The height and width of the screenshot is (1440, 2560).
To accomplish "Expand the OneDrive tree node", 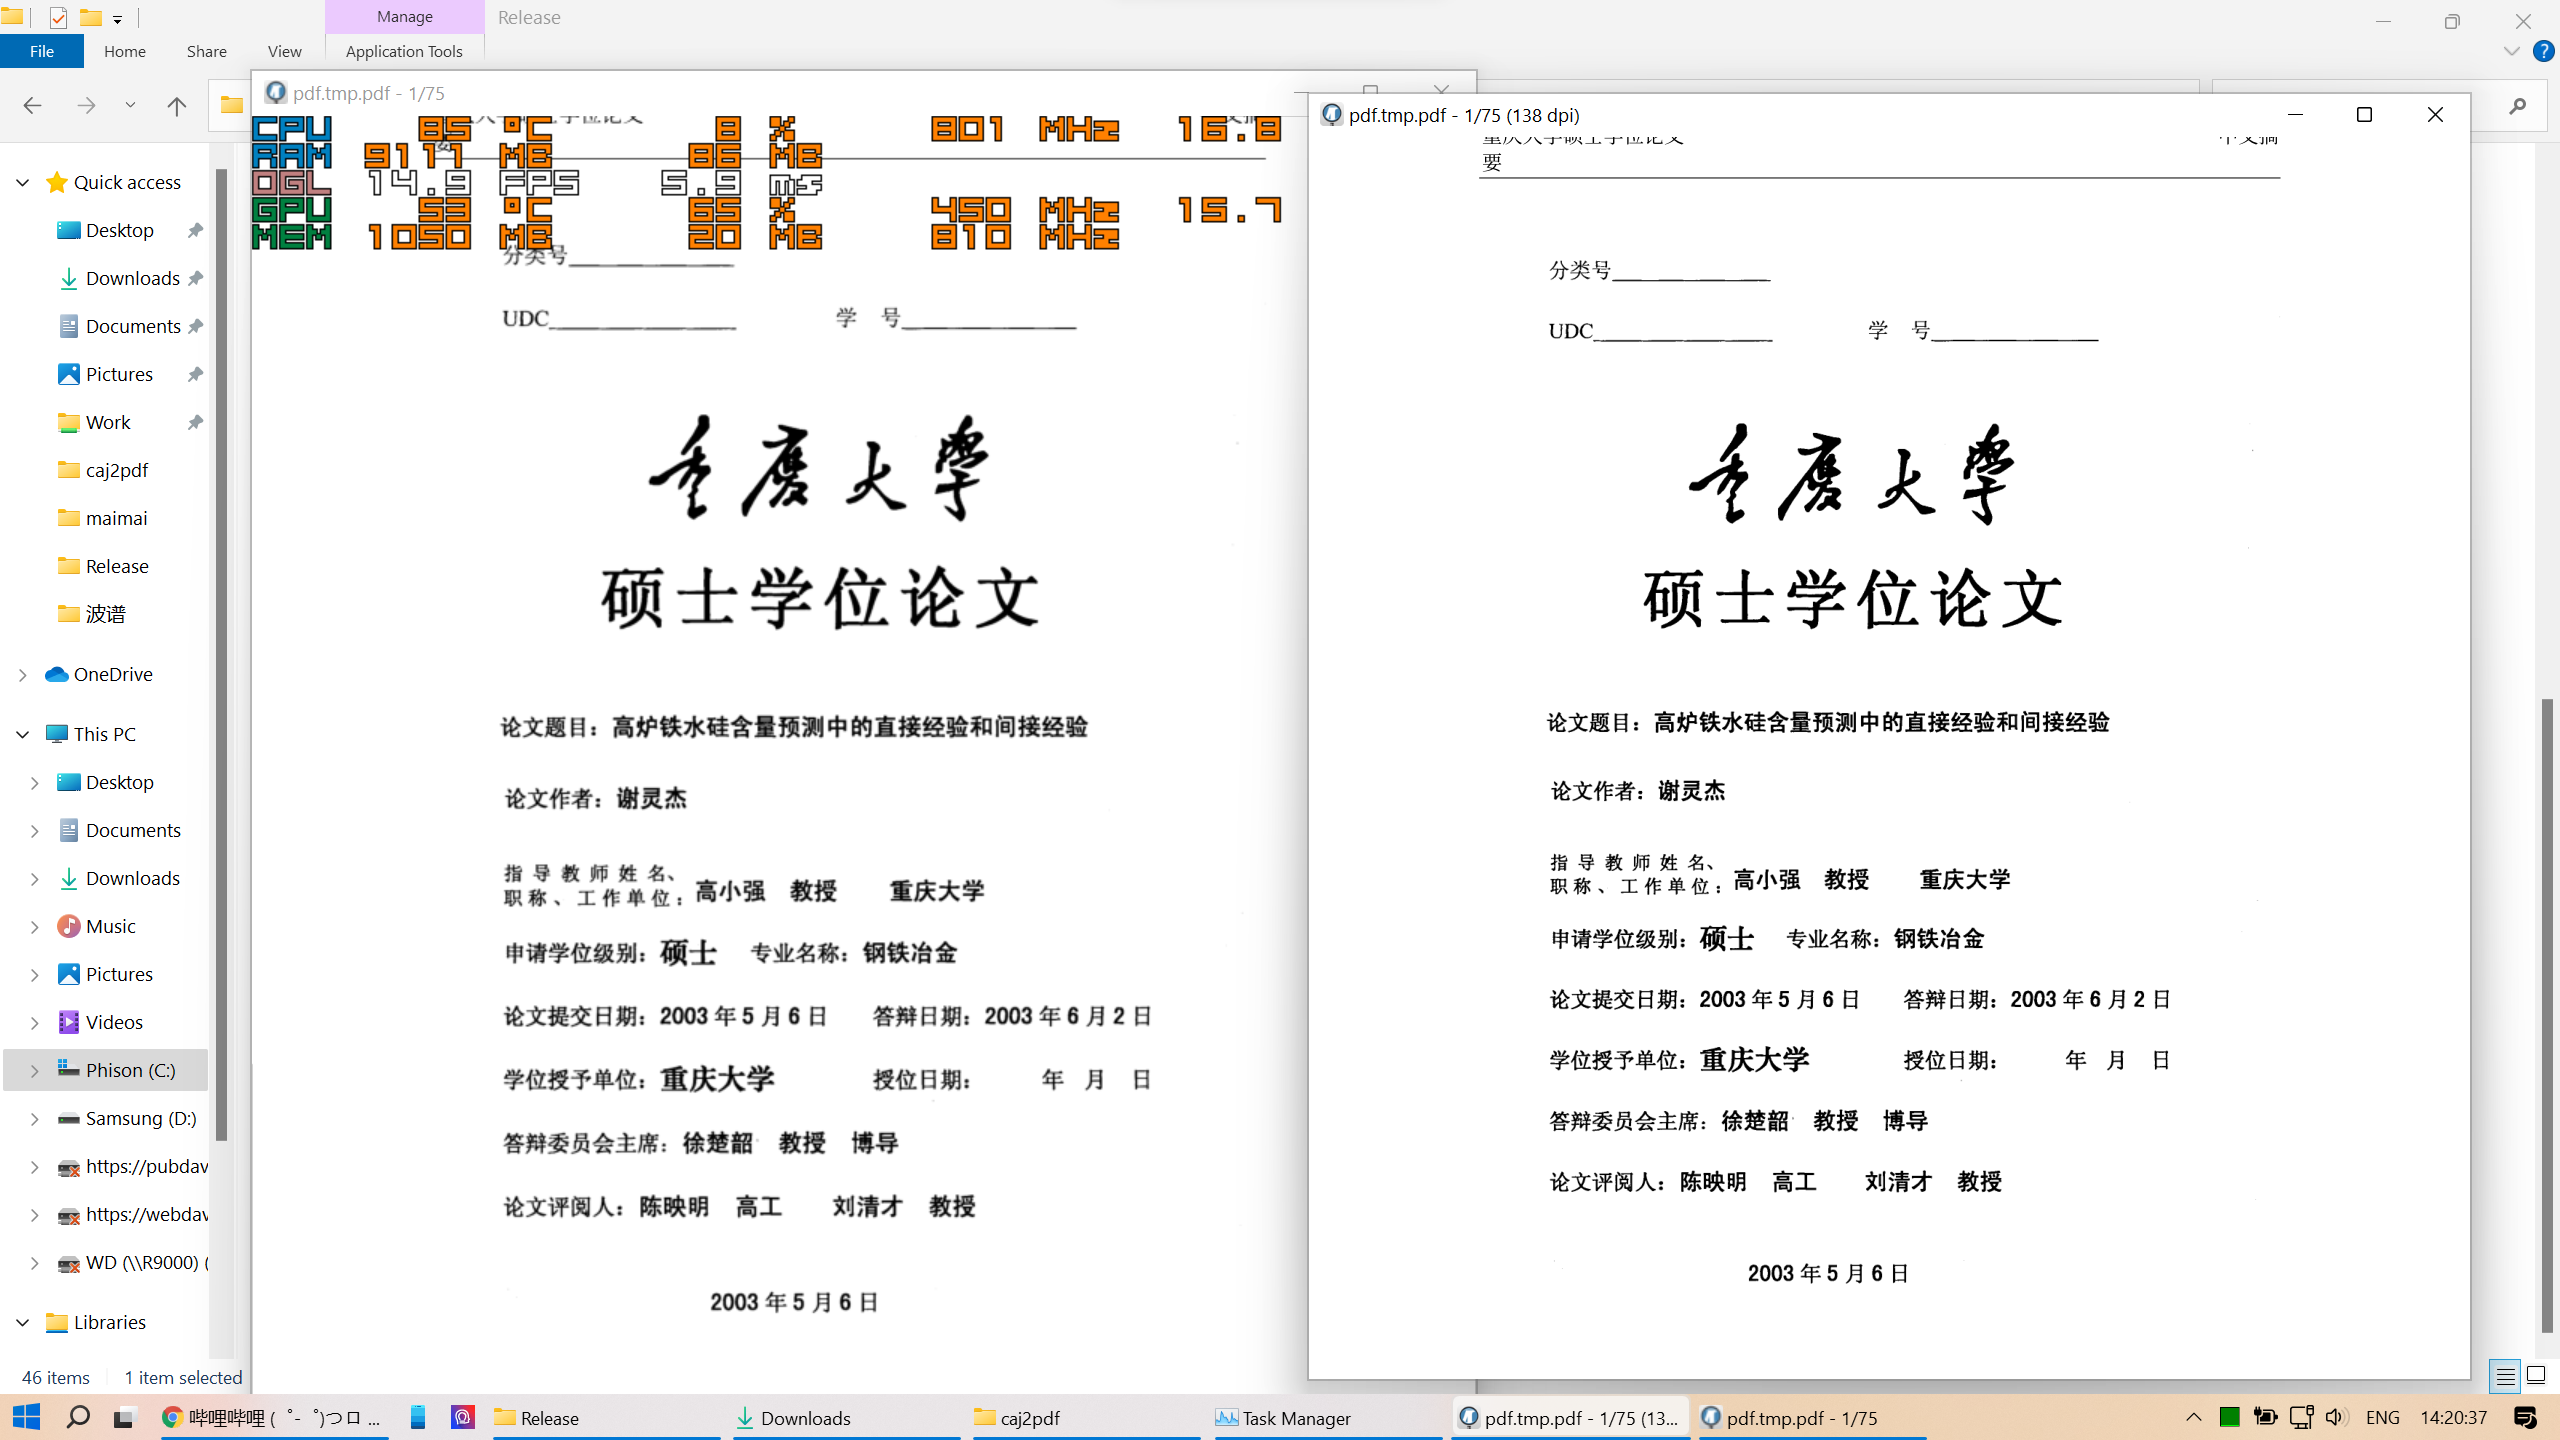I will [x=22, y=675].
